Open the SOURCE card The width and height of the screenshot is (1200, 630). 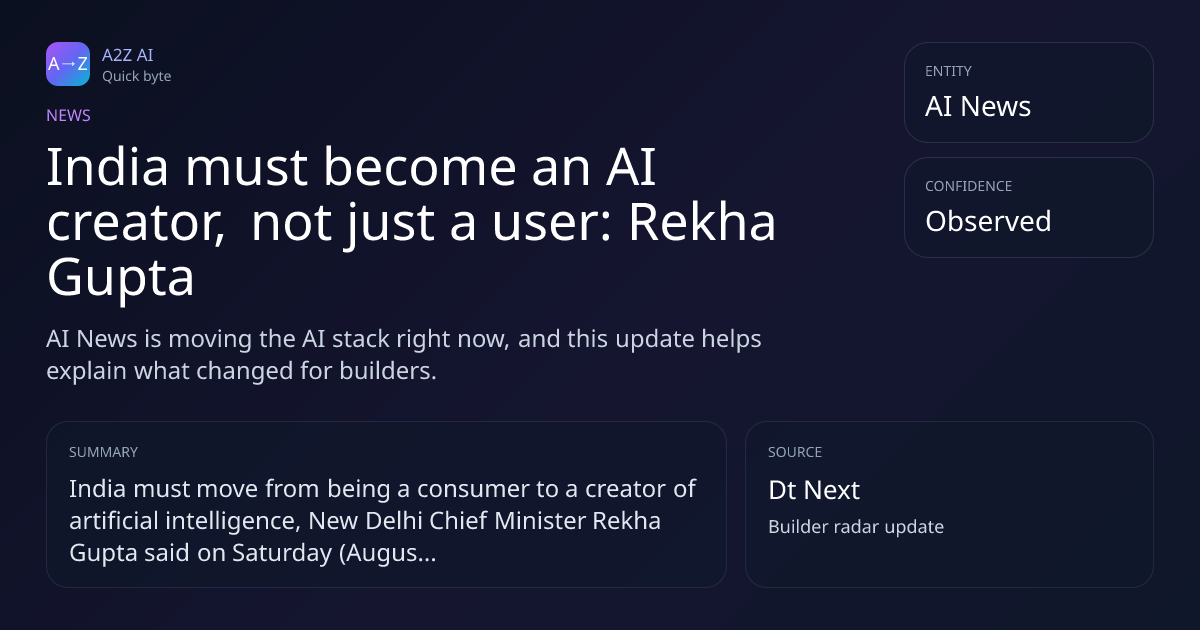pos(949,504)
